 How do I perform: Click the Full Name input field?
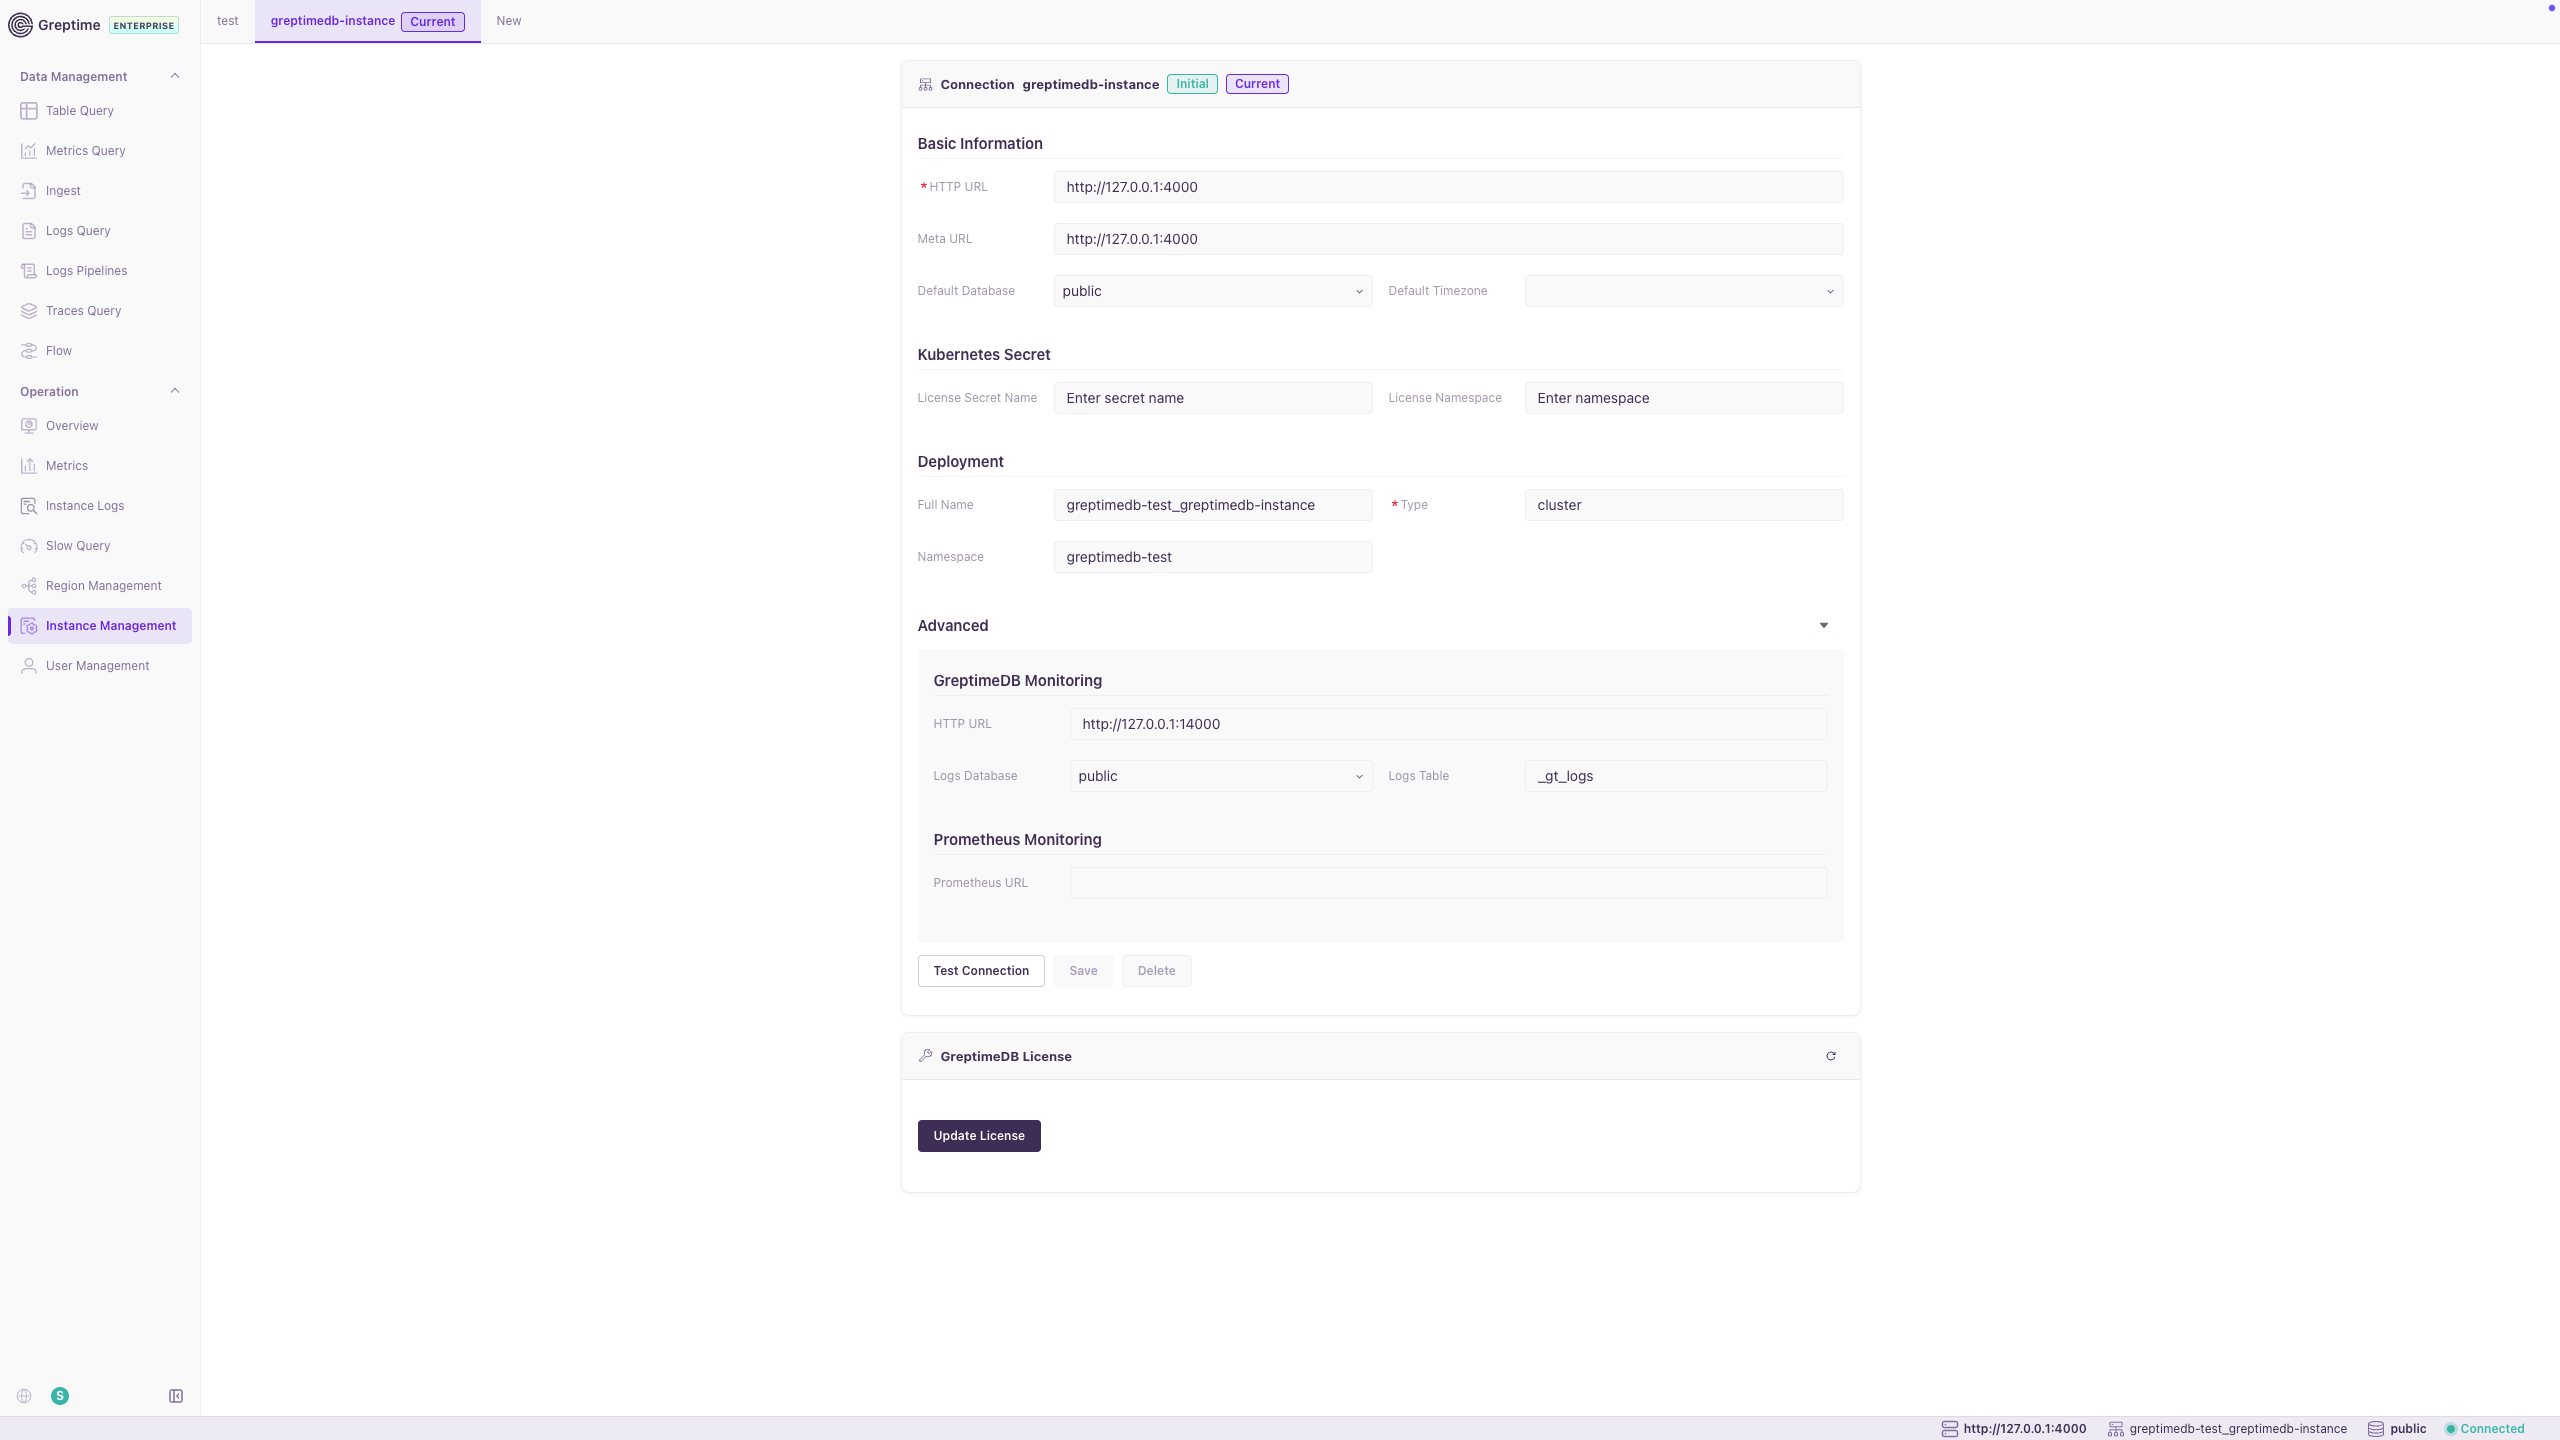[x=1212, y=505]
